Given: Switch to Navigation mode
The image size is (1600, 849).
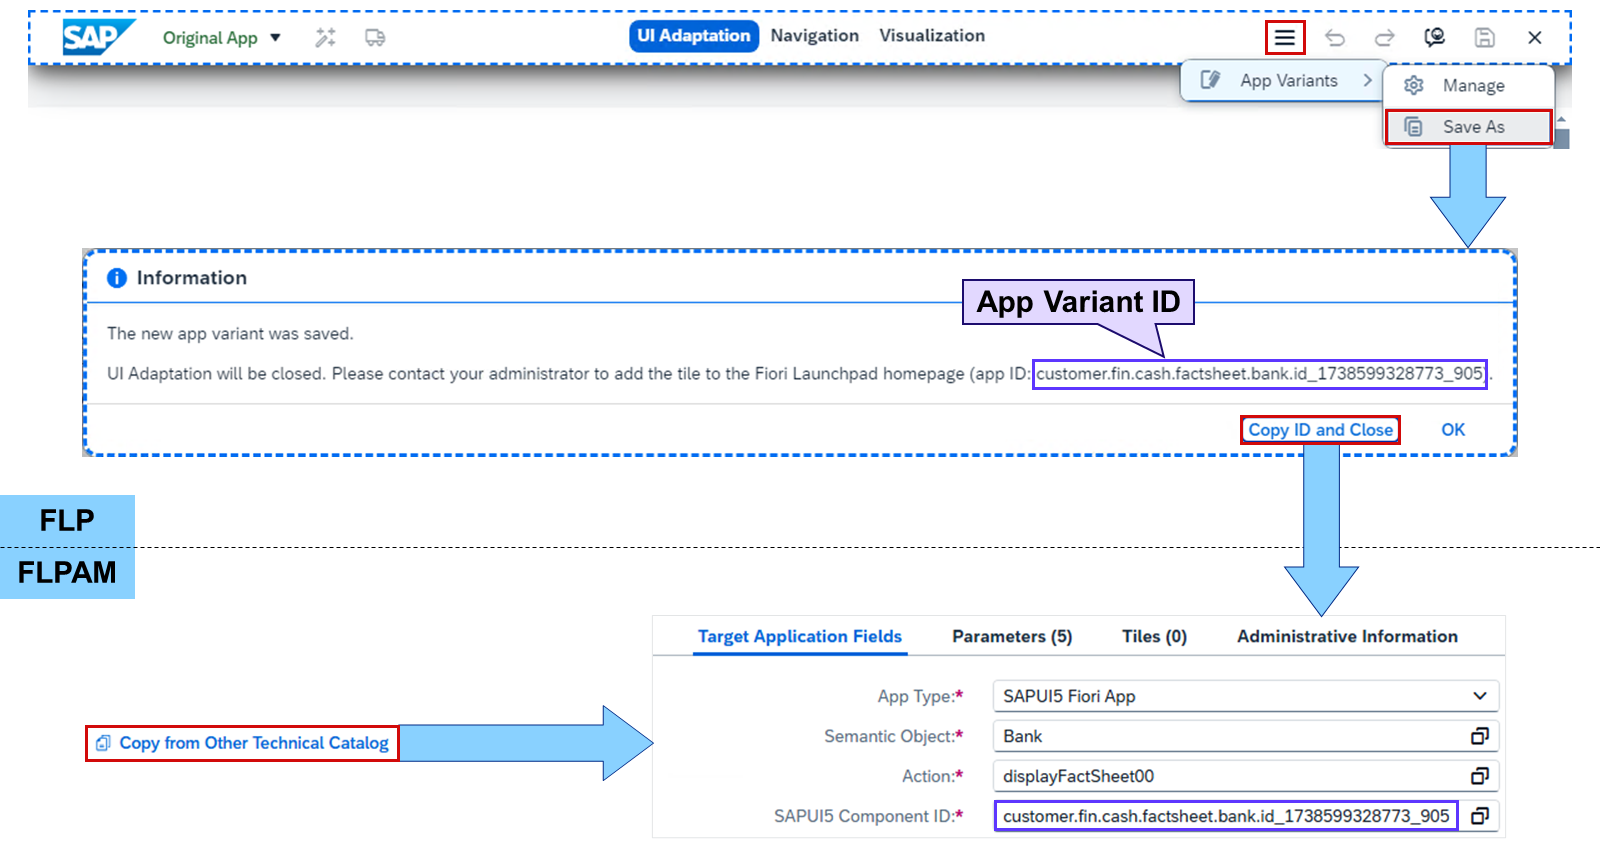Looking at the screenshot, I should [x=814, y=36].
